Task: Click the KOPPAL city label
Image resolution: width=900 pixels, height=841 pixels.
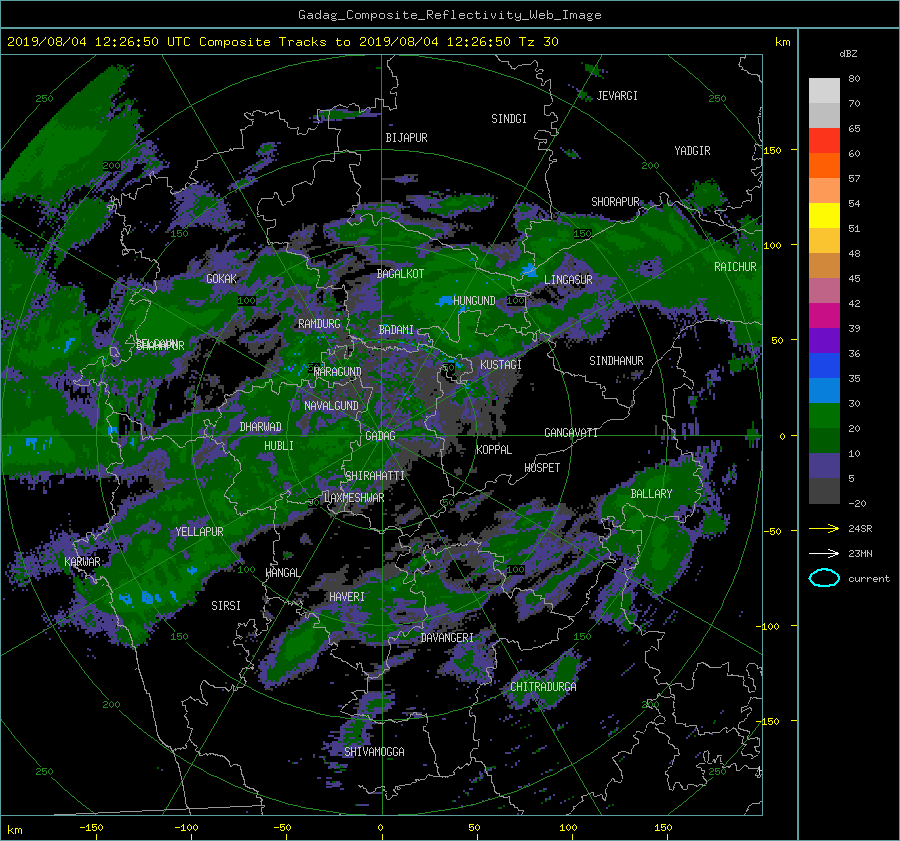Action: coord(494,450)
